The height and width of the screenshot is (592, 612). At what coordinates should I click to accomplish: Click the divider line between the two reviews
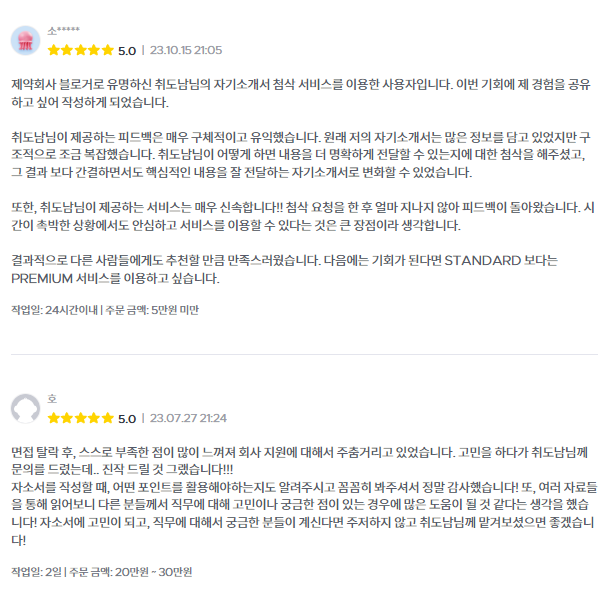click(304, 354)
